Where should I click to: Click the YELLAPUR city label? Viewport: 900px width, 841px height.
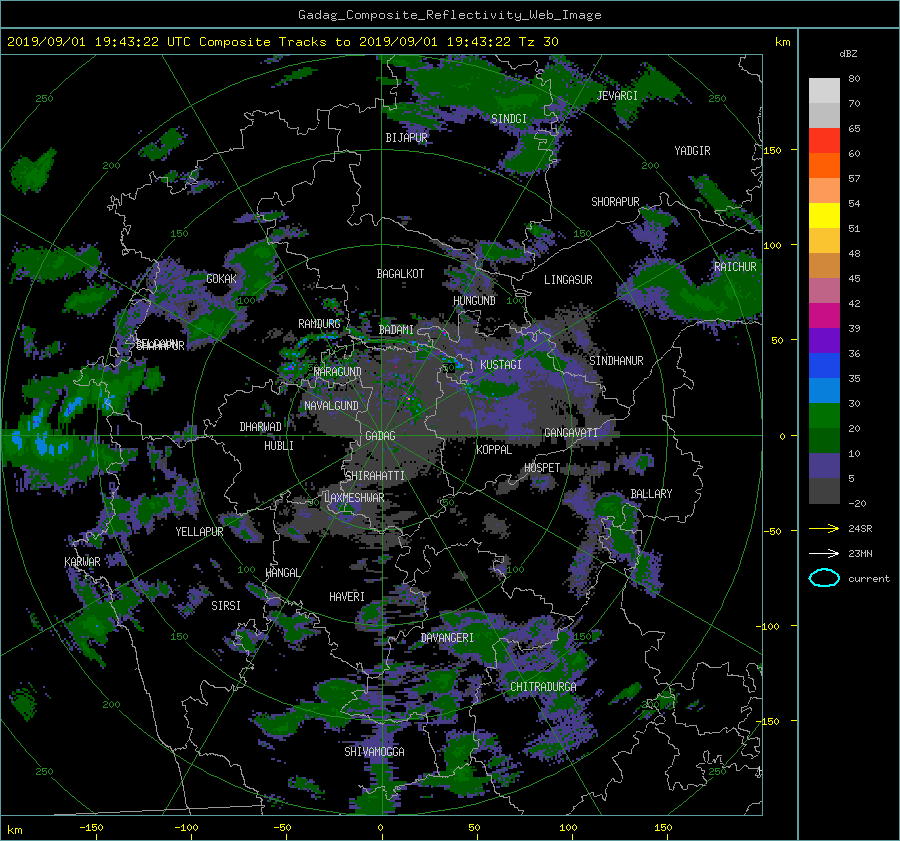199,532
